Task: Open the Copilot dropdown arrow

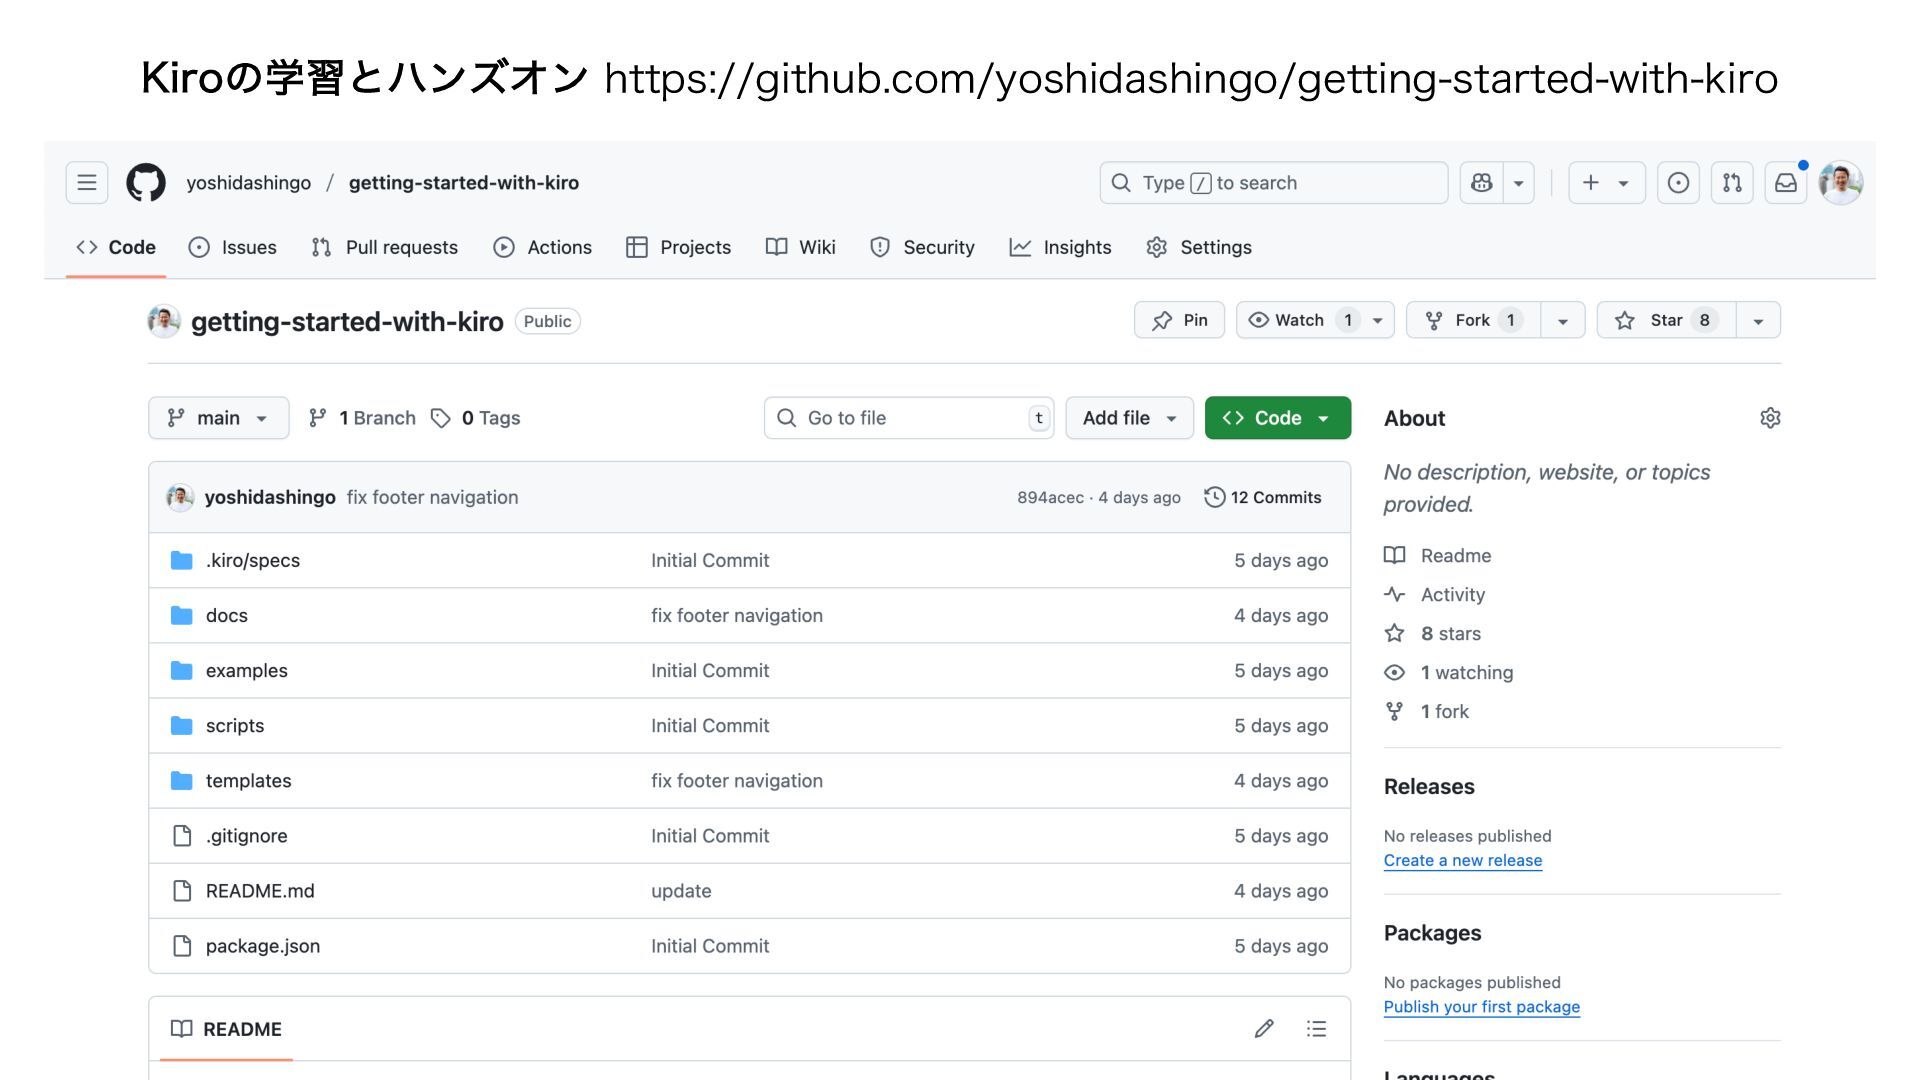Action: (x=1518, y=183)
